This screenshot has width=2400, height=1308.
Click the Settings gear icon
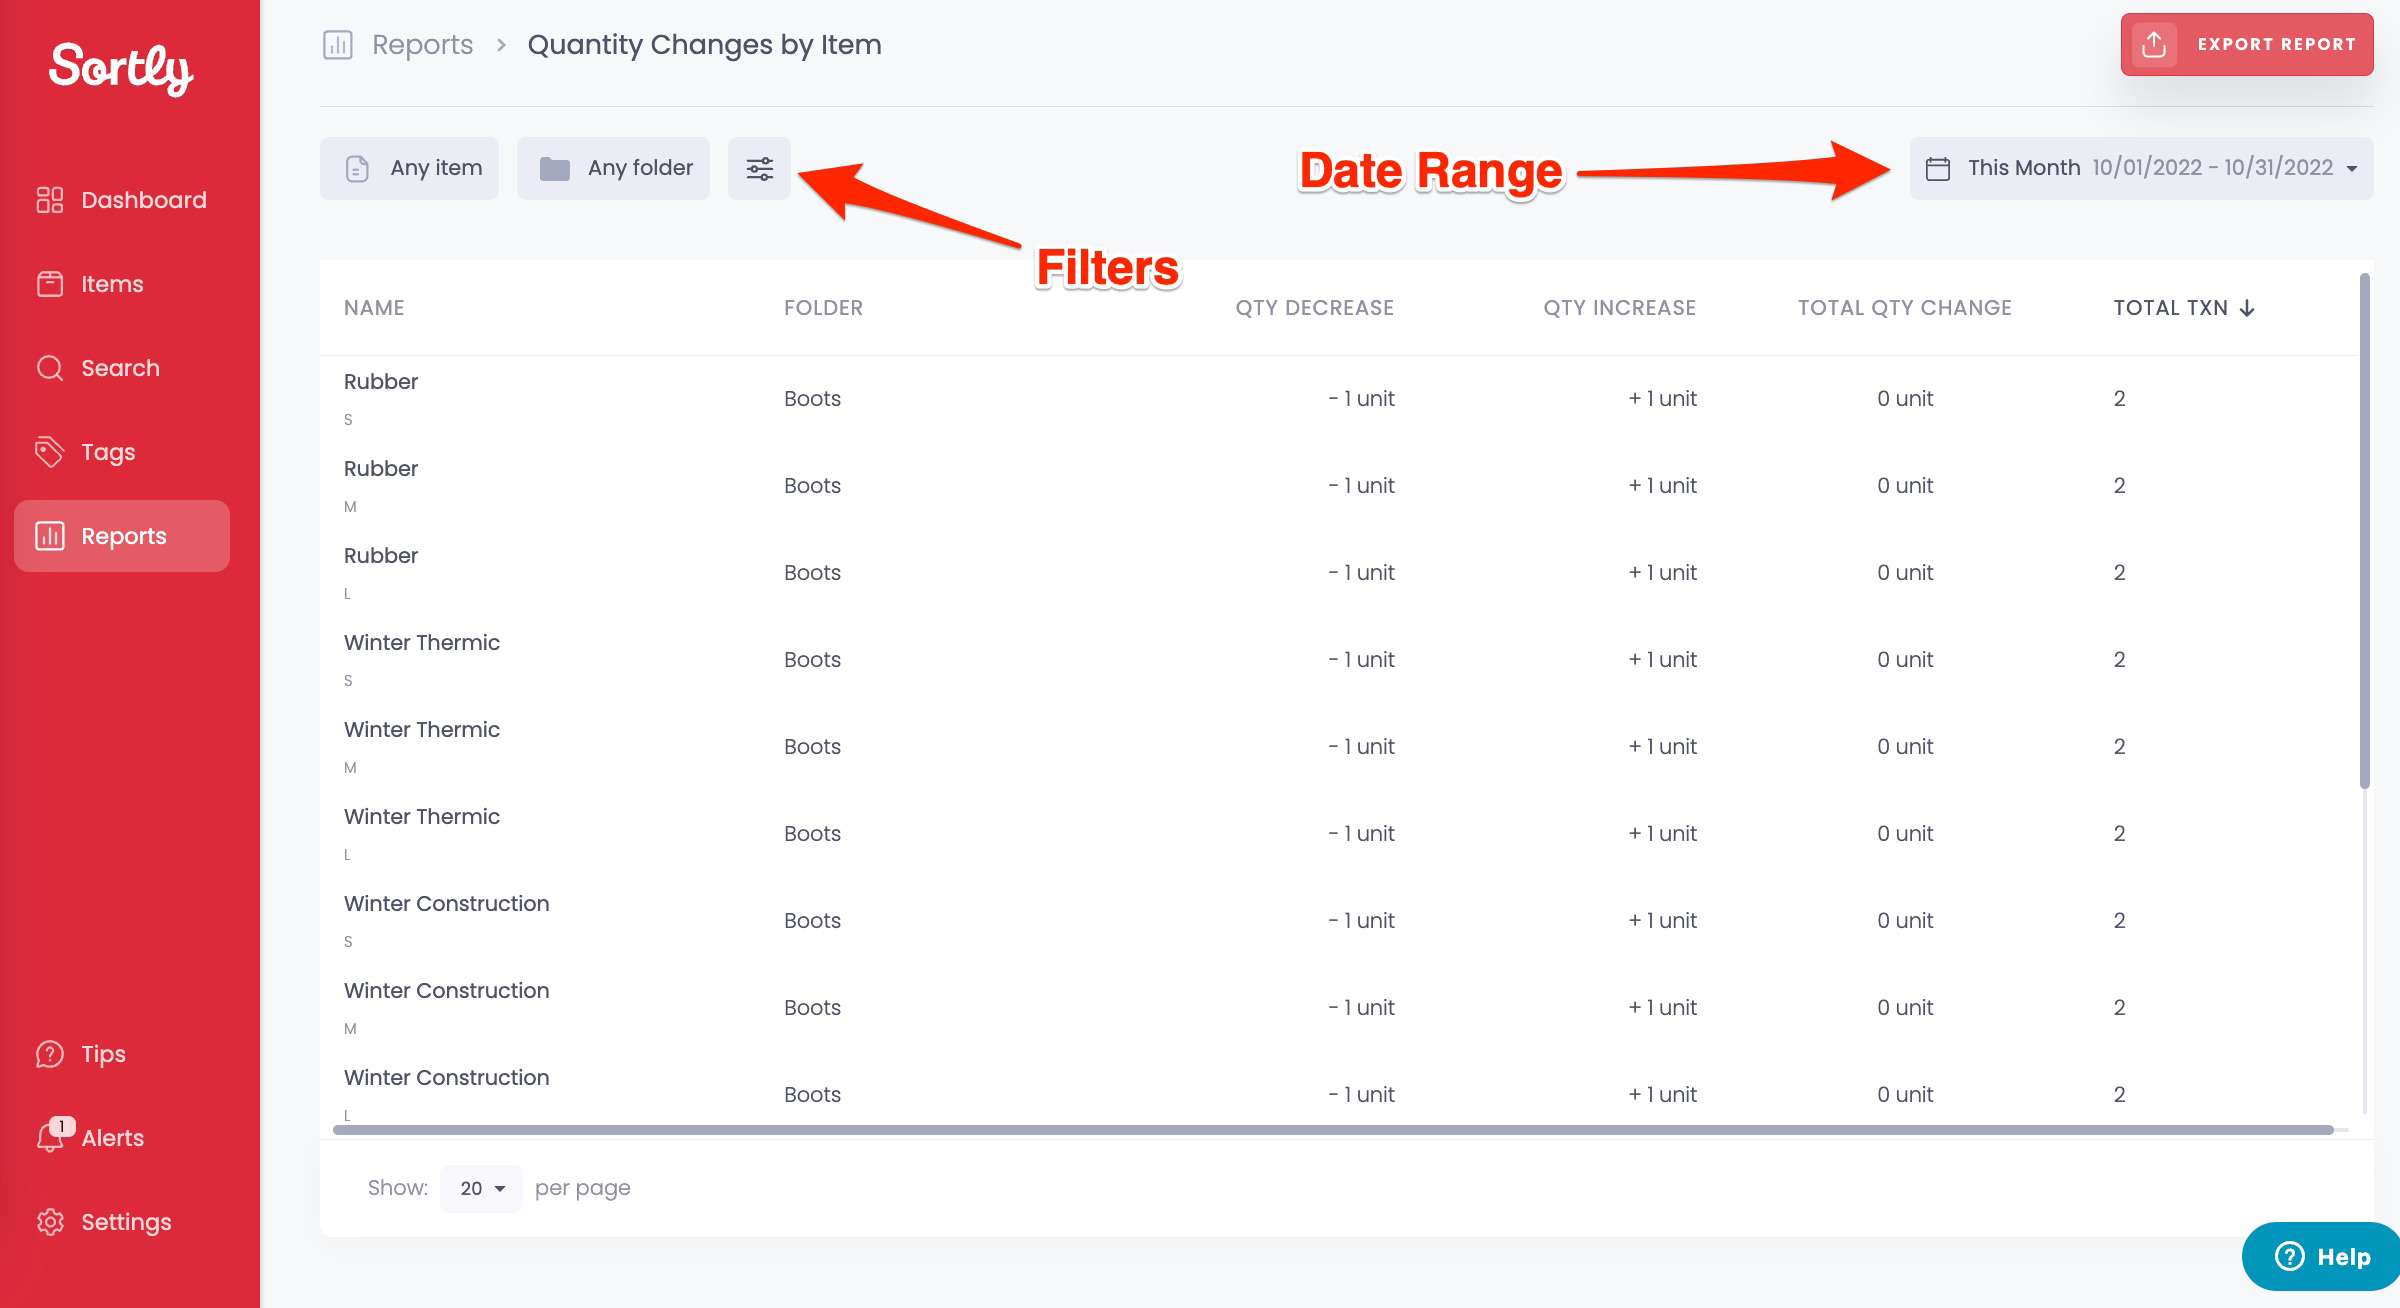(x=50, y=1222)
